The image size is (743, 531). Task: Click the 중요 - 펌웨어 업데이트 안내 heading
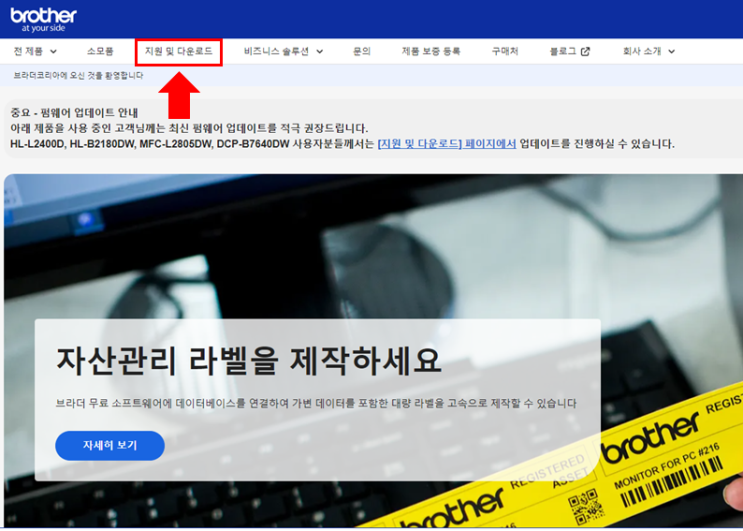[74, 113]
